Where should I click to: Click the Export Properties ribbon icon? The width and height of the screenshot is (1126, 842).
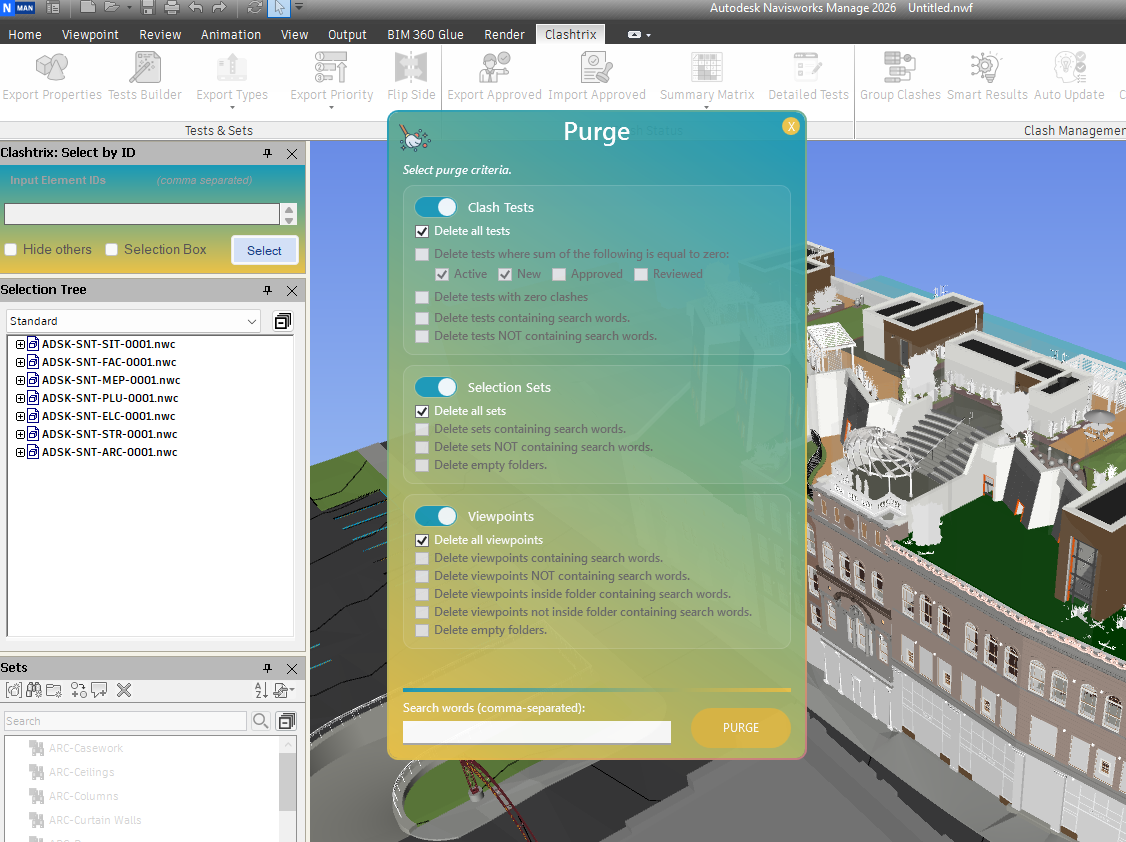(51, 69)
